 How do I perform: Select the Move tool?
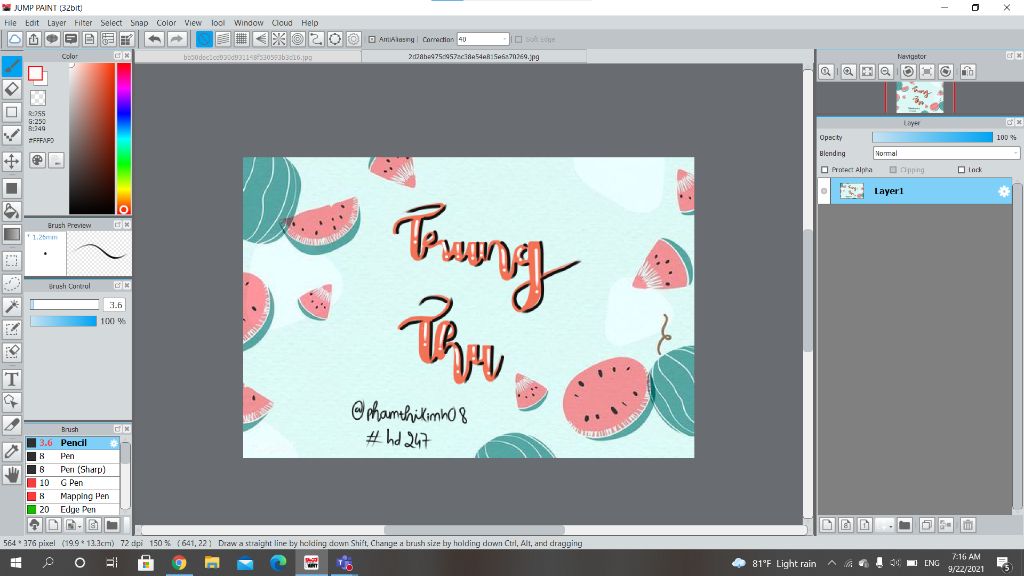[x=12, y=161]
